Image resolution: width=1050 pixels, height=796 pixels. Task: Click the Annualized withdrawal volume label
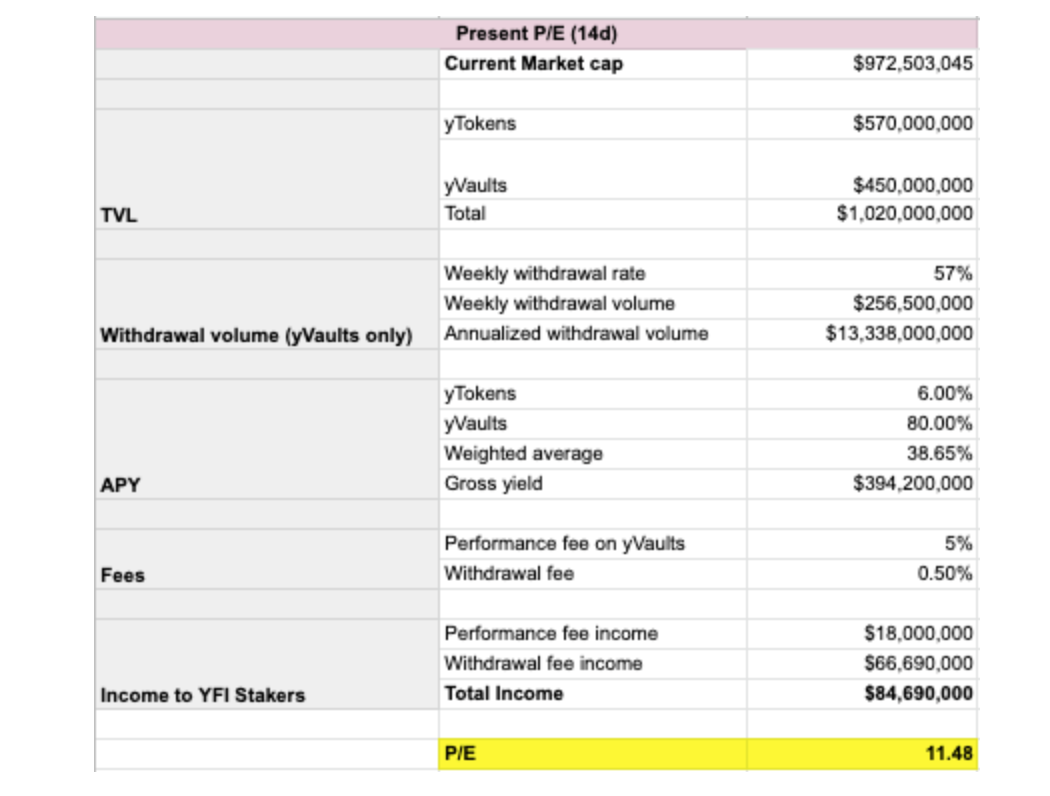576,334
